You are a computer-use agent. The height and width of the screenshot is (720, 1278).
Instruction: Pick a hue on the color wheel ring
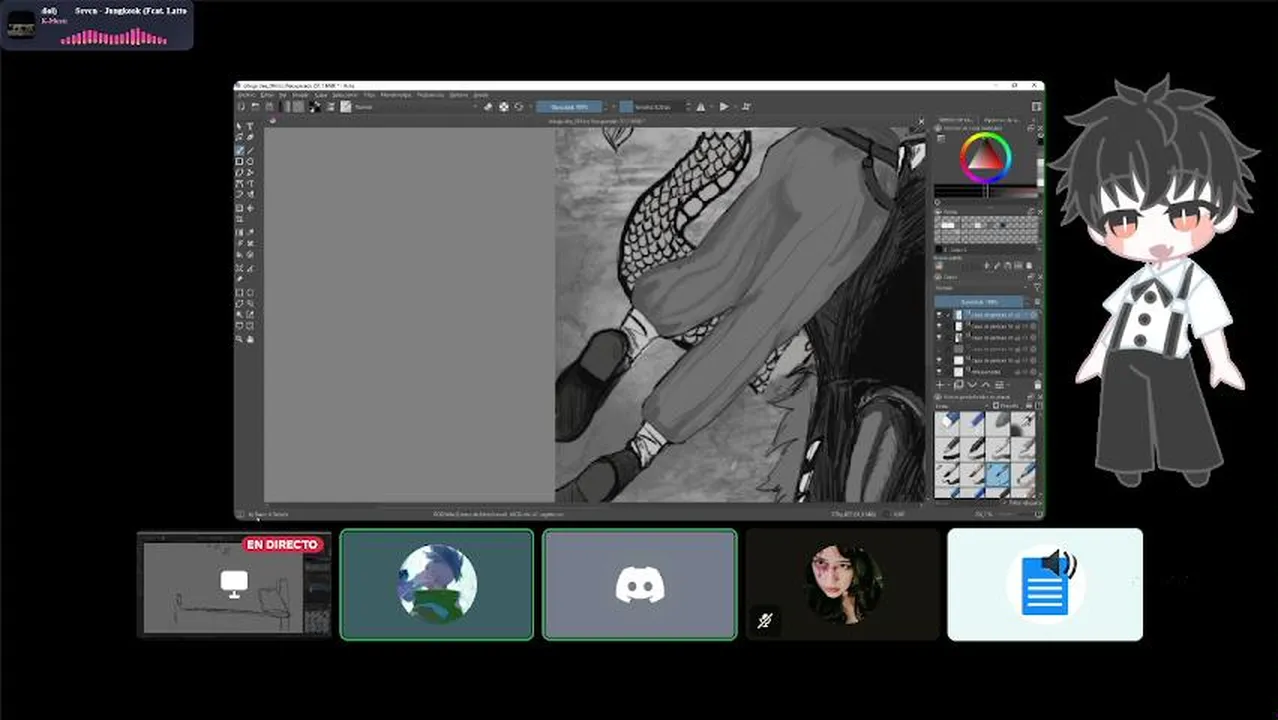click(1008, 157)
